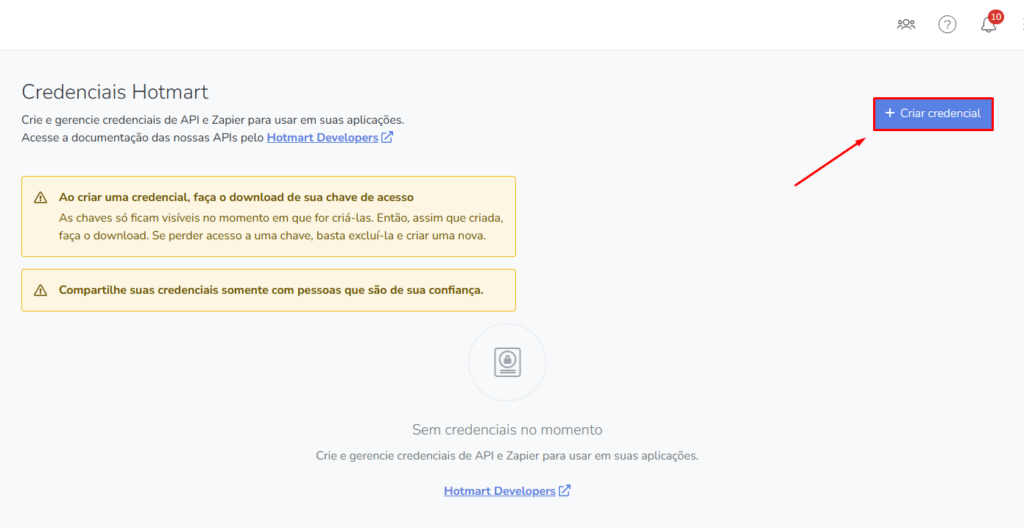The height and width of the screenshot is (528, 1024).
Task: Click the access key download warning heading
Action: pyautogui.click(x=236, y=197)
